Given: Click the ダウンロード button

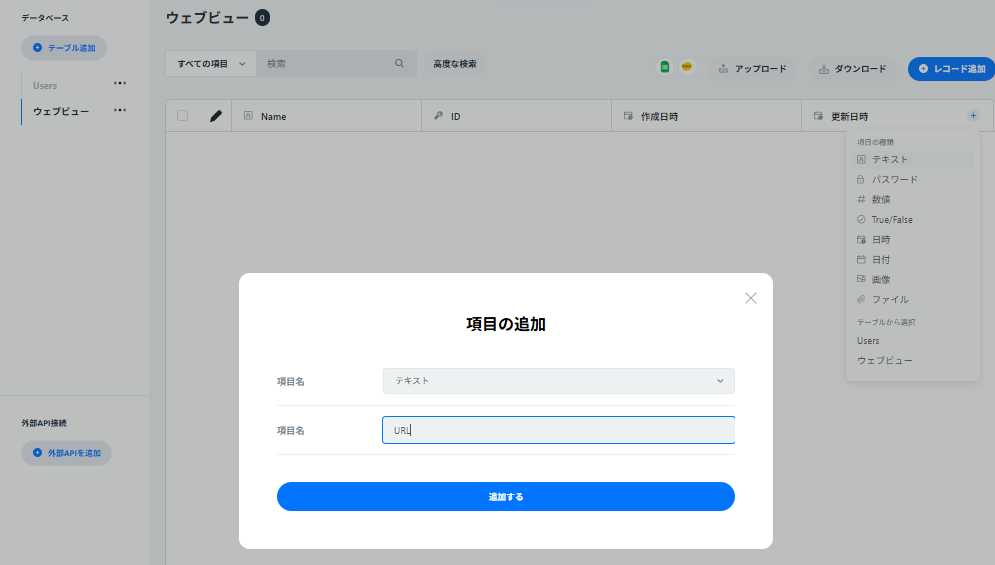Looking at the screenshot, I should 852,69.
